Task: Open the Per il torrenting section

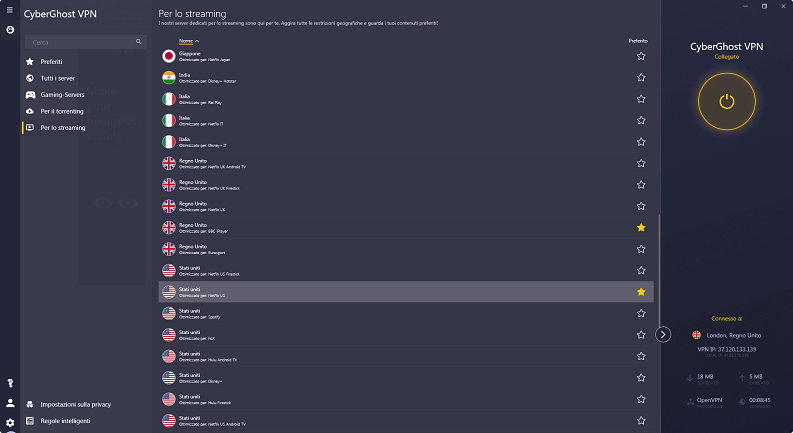Action: [x=62, y=111]
